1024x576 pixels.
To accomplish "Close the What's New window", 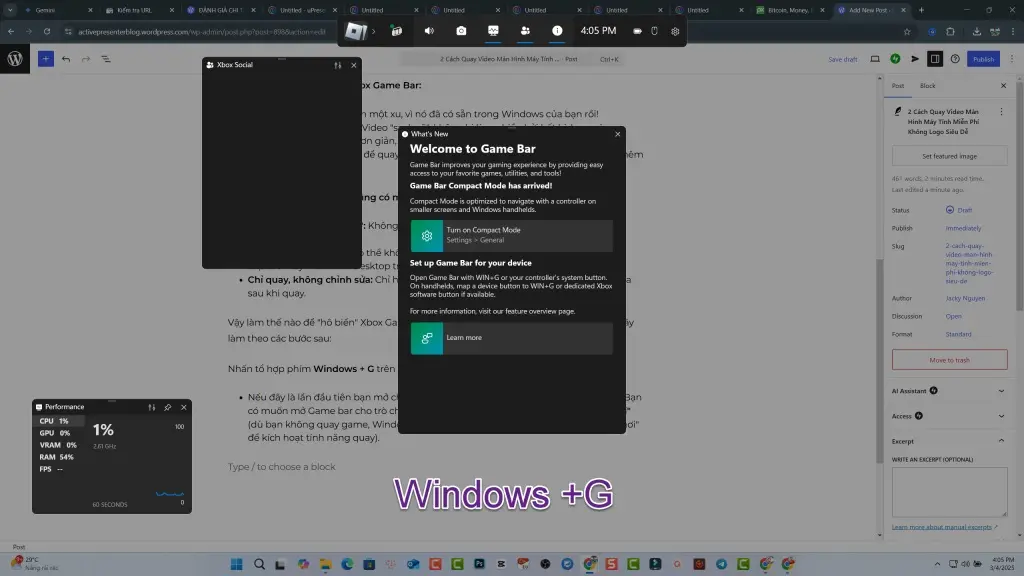I will click(618, 134).
